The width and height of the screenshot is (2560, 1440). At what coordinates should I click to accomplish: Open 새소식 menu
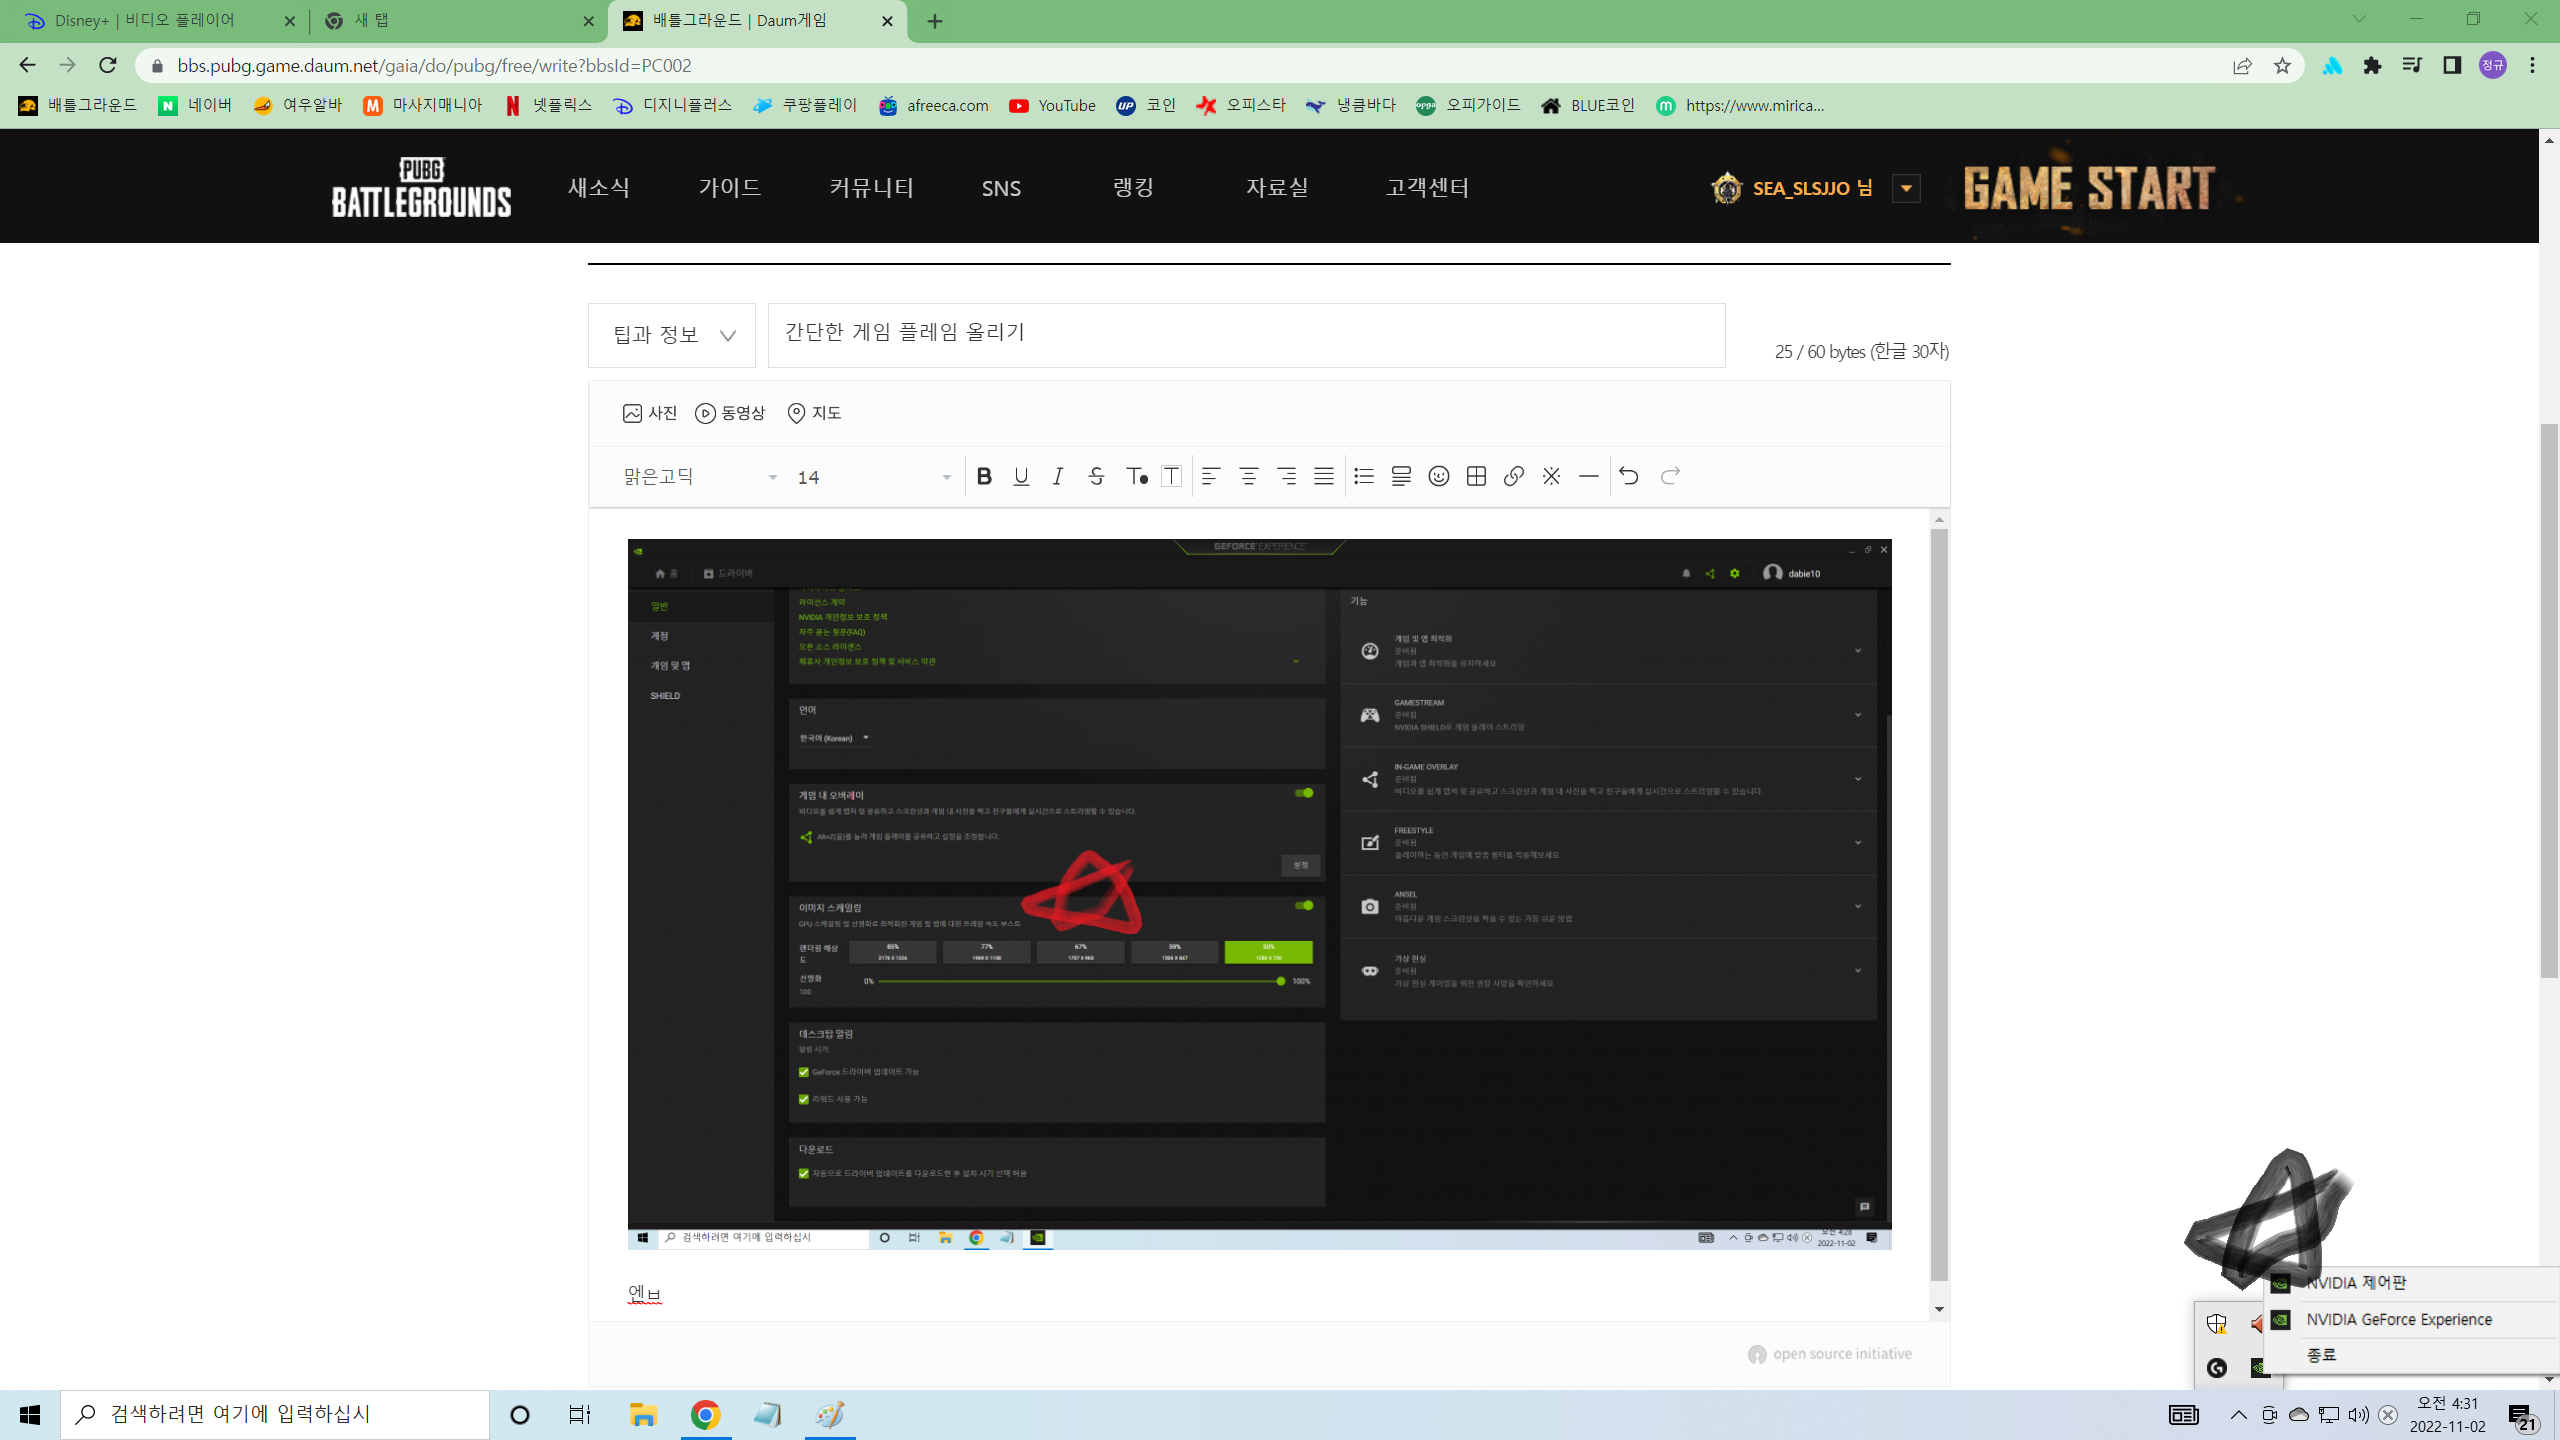[x=599, y=187]
